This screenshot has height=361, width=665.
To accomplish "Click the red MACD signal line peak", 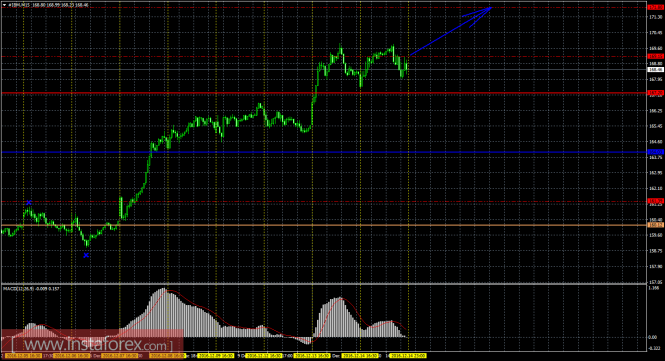I will click(x=170, y=291).
